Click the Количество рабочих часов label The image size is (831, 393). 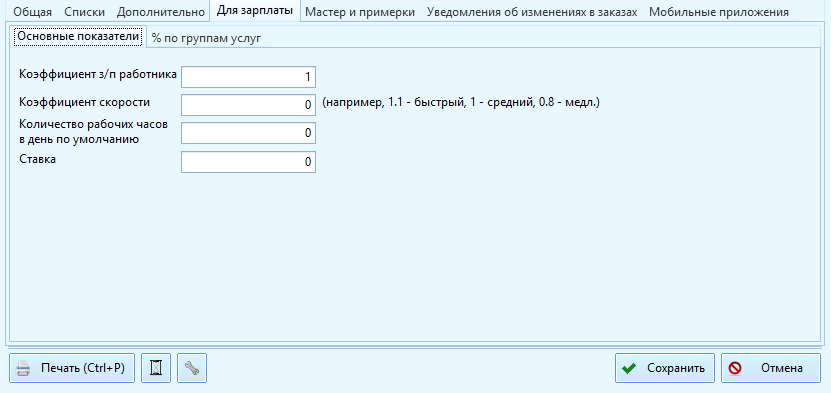click(x=94, y=132)
